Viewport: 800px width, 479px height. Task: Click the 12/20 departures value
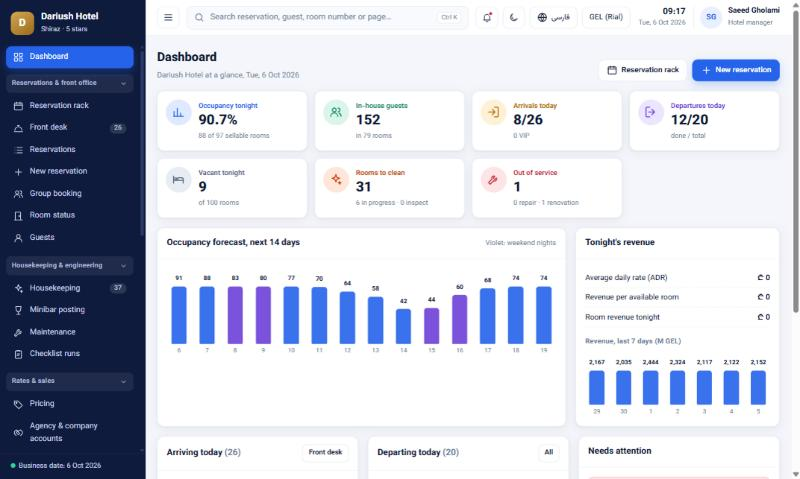(689, 120)
